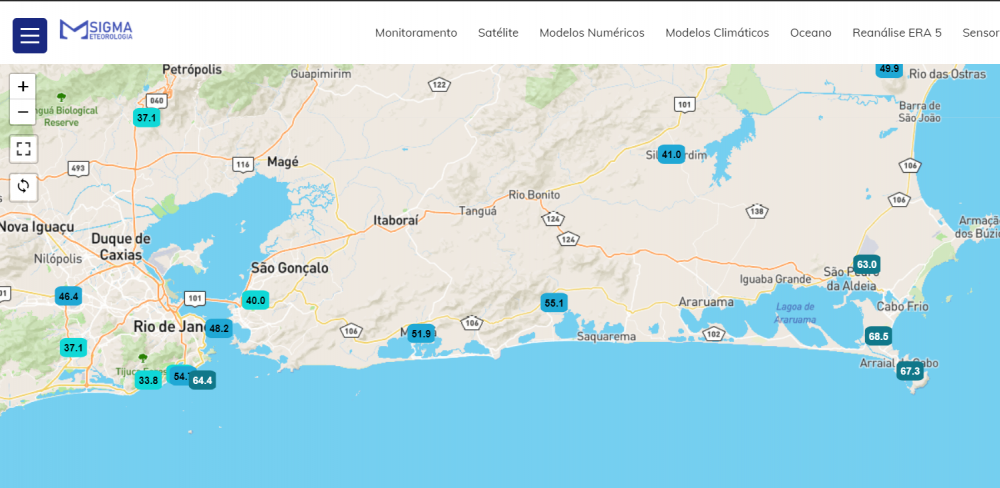Open the hamburger menu button
The width and height of the screenshot is (1000, 488).
pos(30,36)
